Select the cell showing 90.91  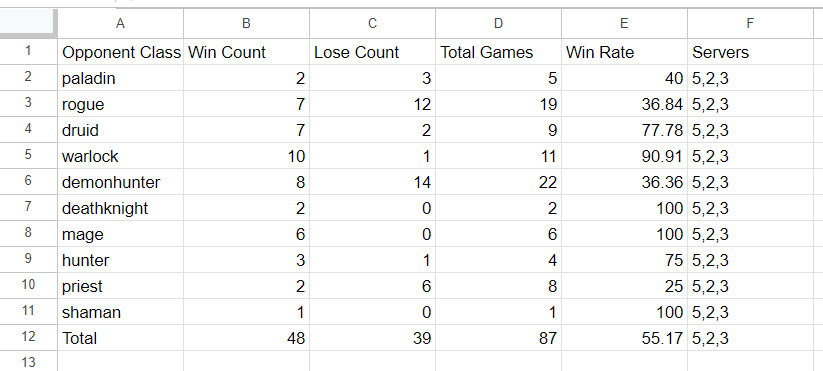coord(624,156)
